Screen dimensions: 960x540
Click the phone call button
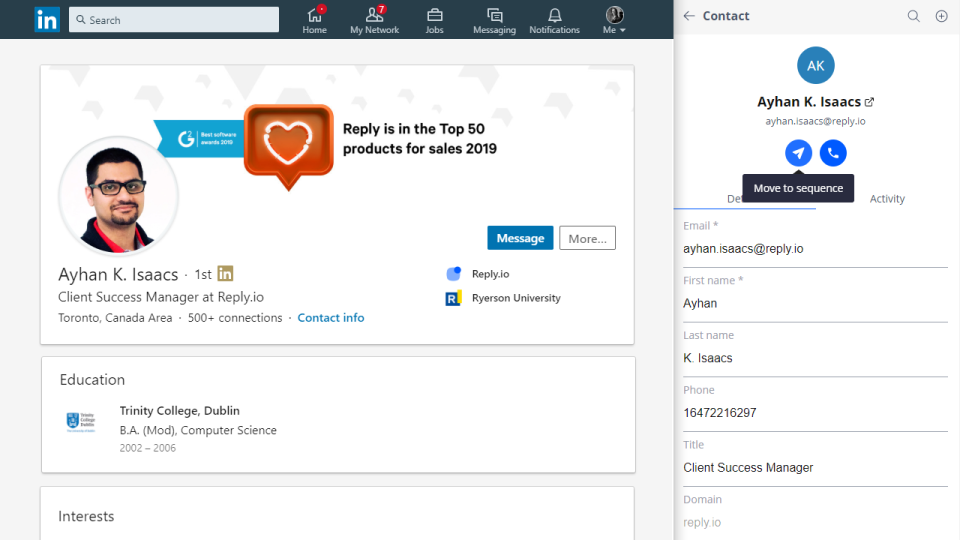point(833,153)
